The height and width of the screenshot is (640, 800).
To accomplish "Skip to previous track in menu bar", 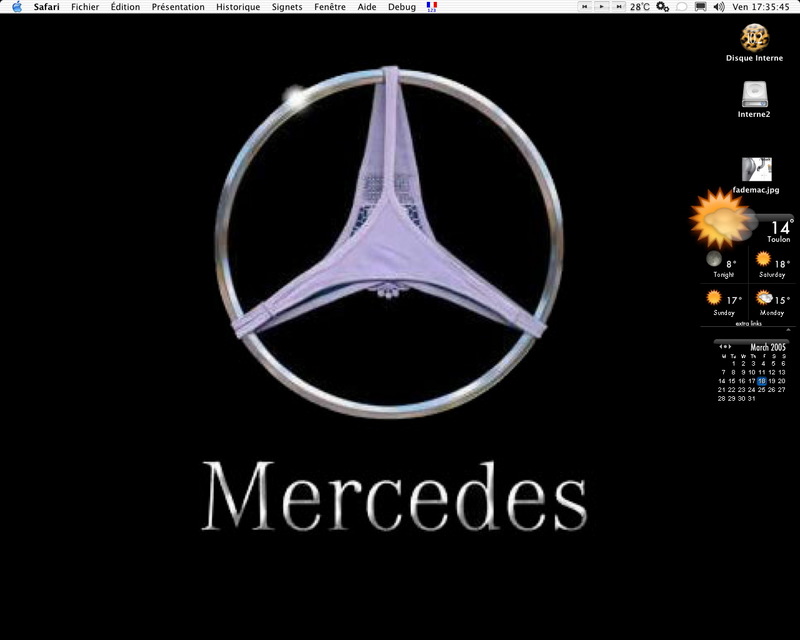I will [x=585, y=7].
